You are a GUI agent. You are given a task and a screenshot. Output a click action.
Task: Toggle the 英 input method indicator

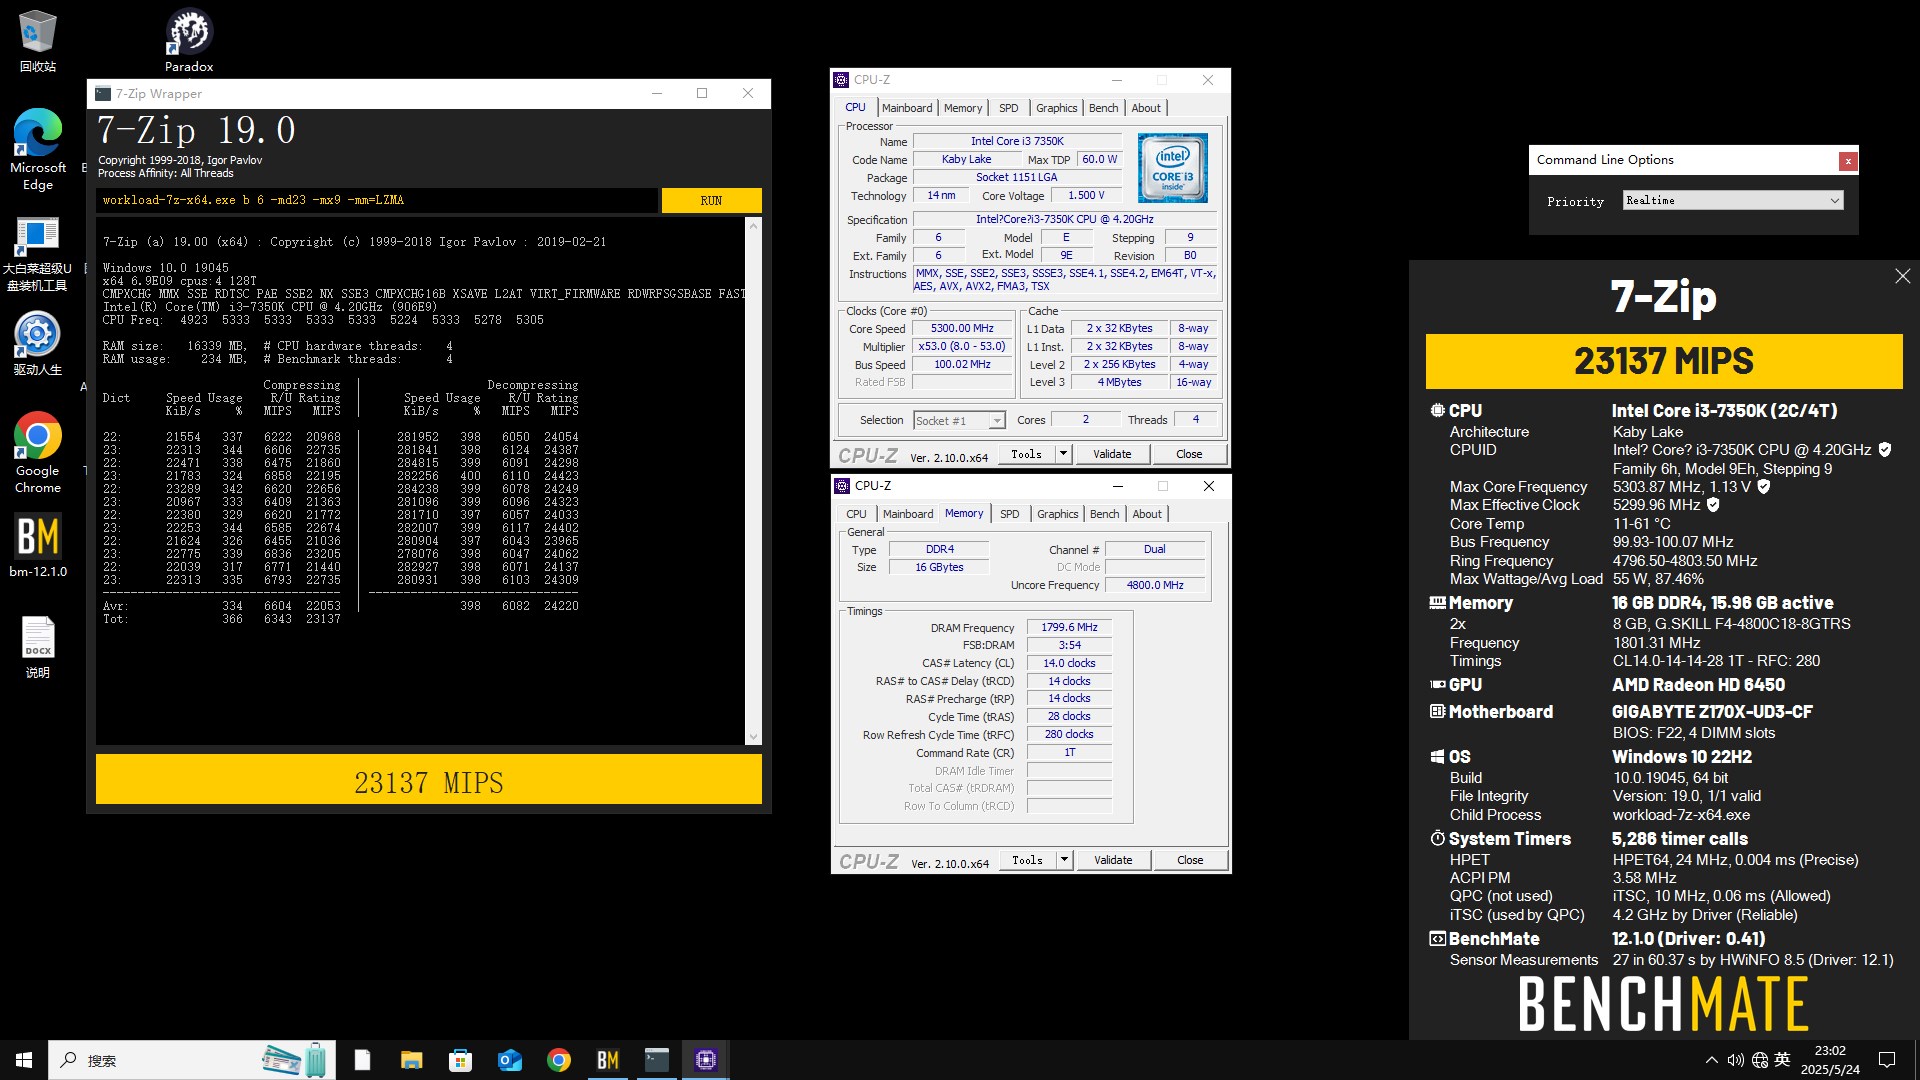(x=1782, y=1060)
